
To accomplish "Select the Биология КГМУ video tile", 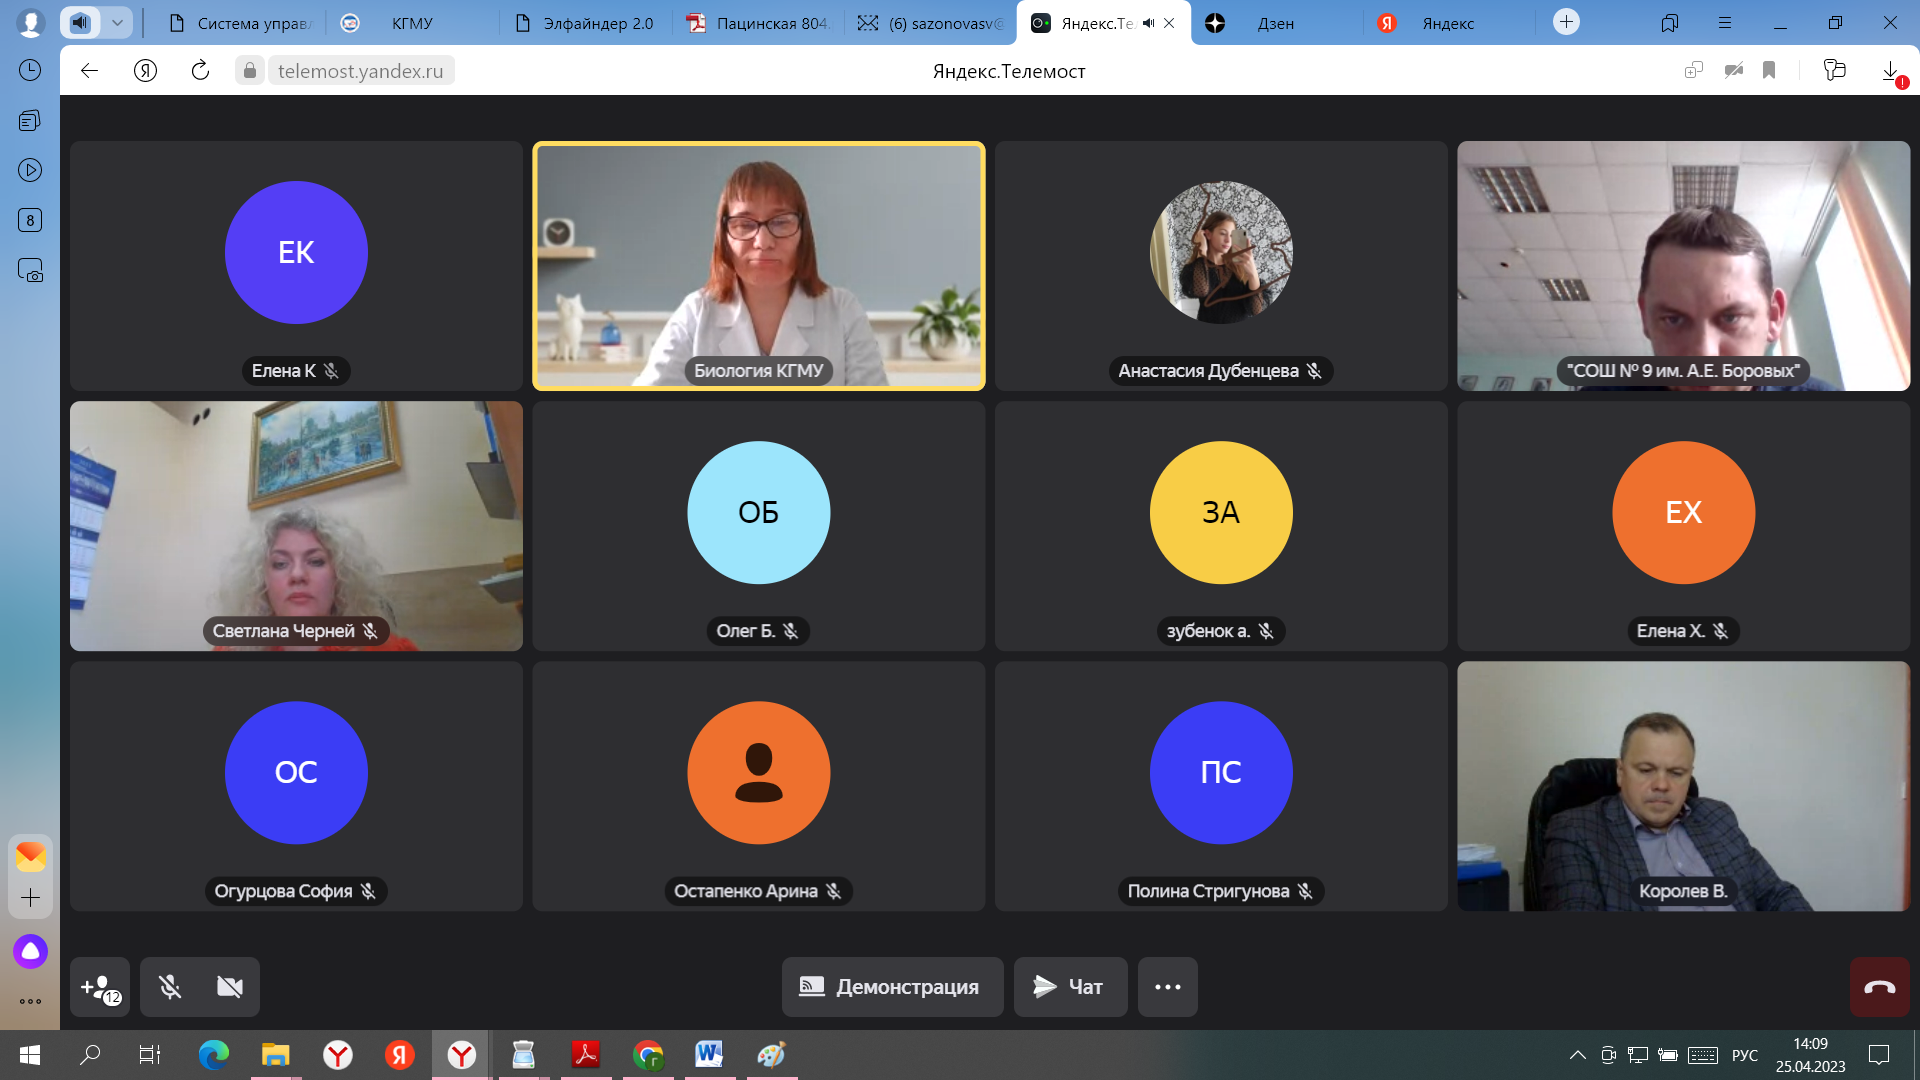I will click(758, 265).
